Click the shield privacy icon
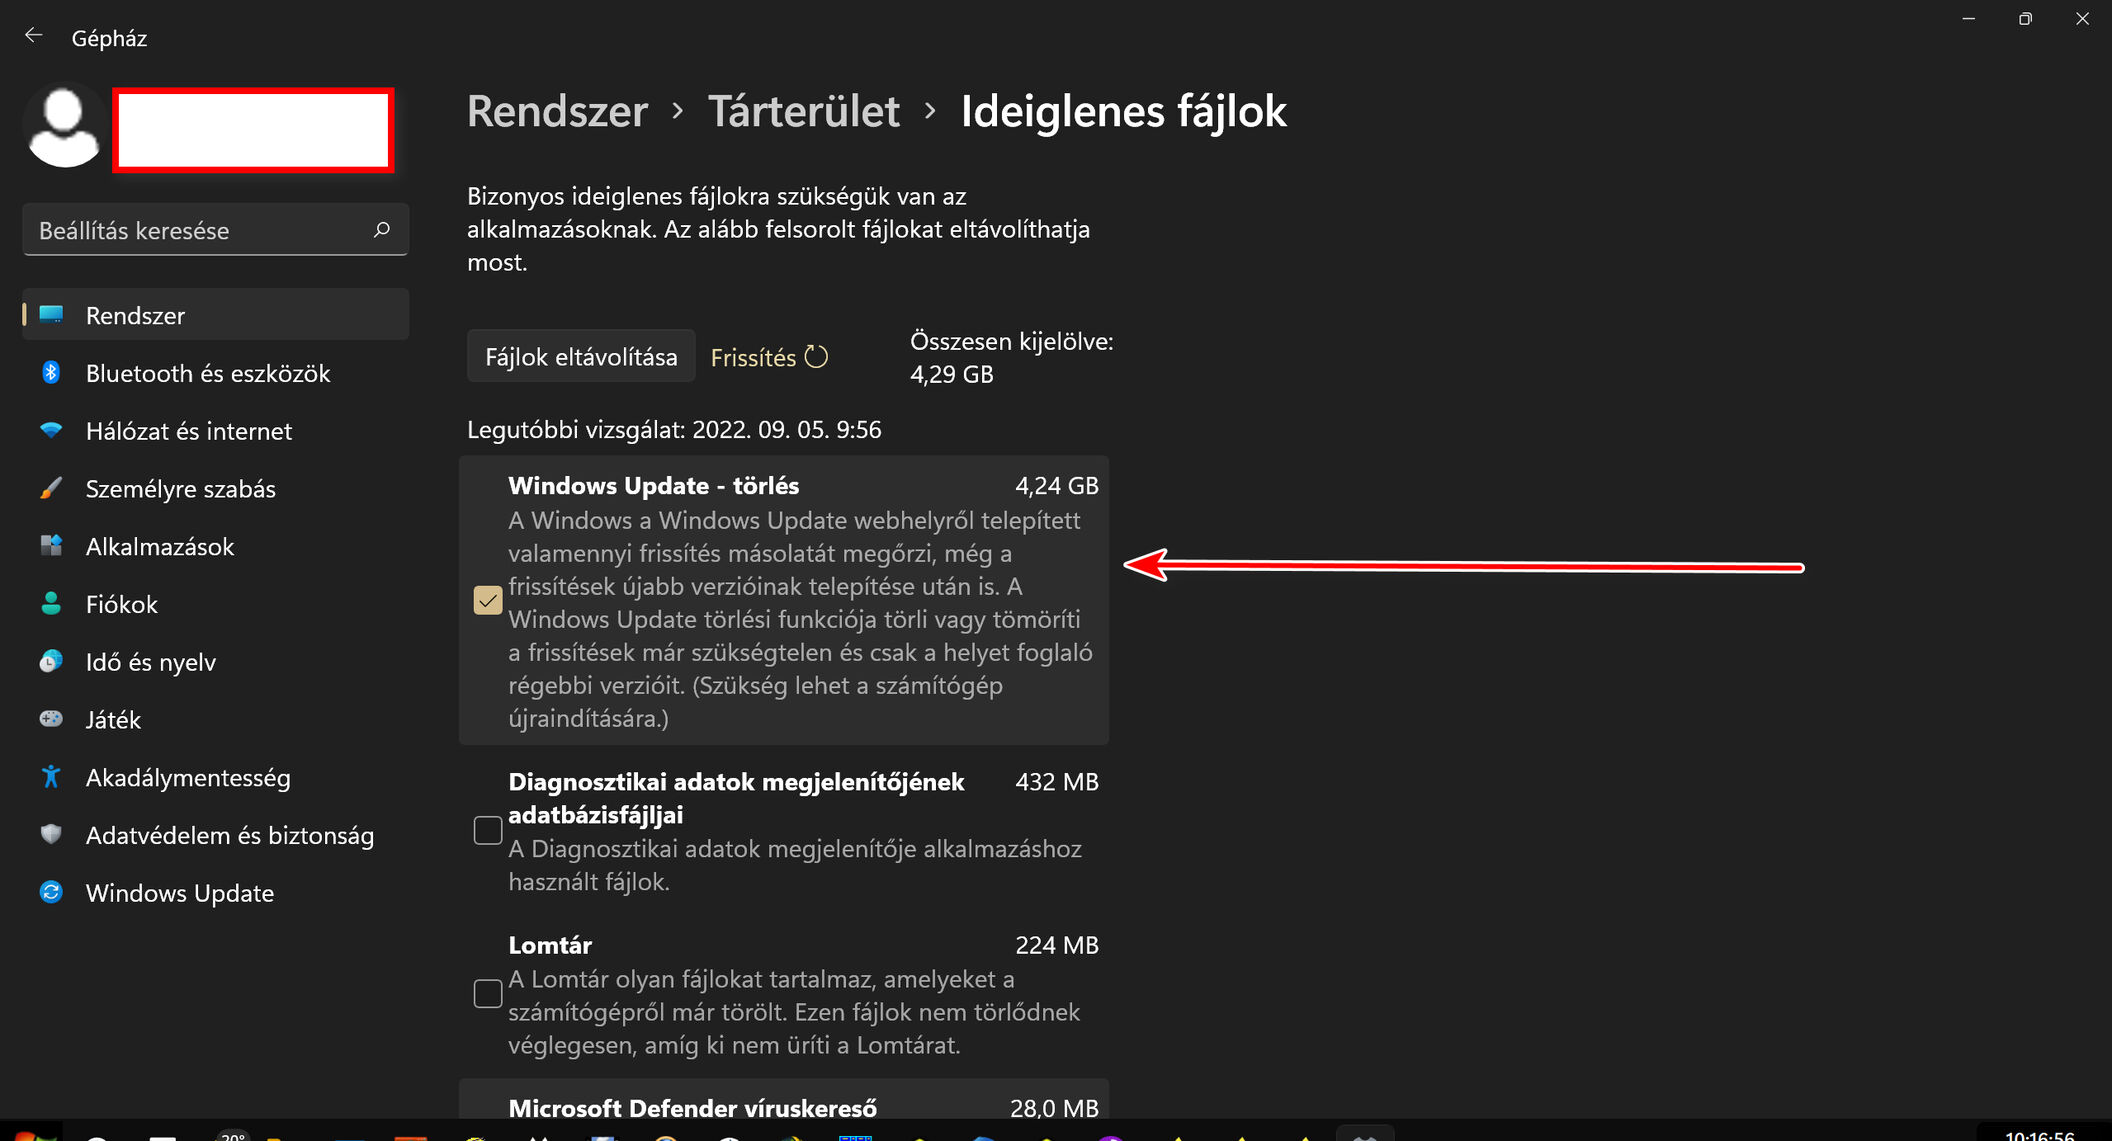 (x=51, y=834)
